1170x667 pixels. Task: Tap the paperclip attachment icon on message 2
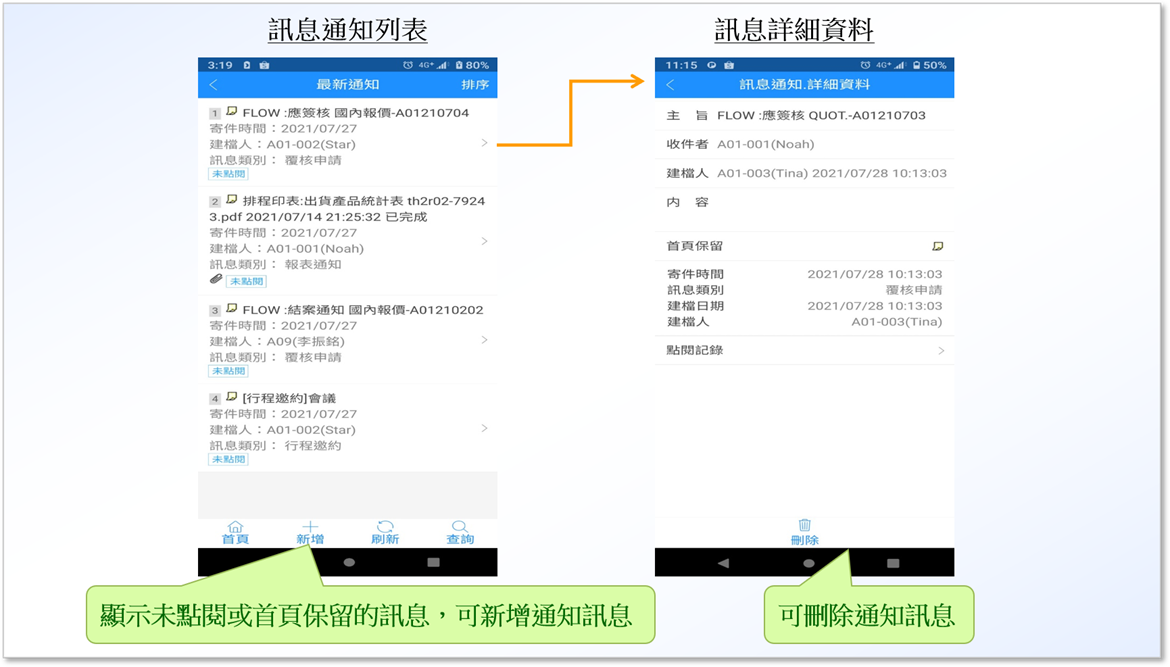pyautogui.click(x=216, y=280)
